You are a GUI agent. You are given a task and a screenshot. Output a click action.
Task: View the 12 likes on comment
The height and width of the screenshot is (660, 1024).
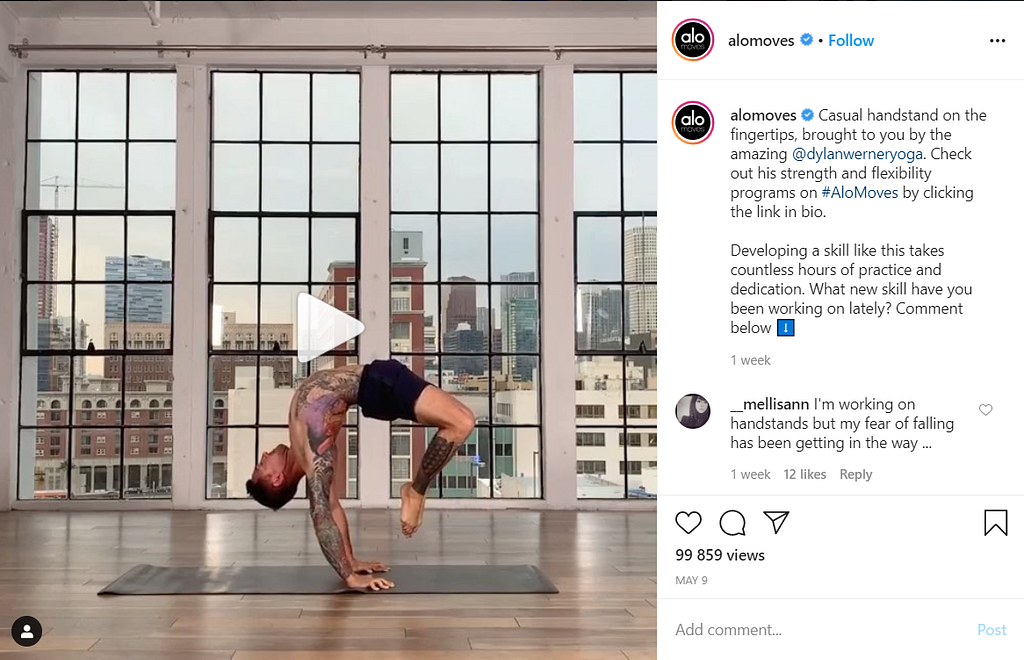[805, 475]
